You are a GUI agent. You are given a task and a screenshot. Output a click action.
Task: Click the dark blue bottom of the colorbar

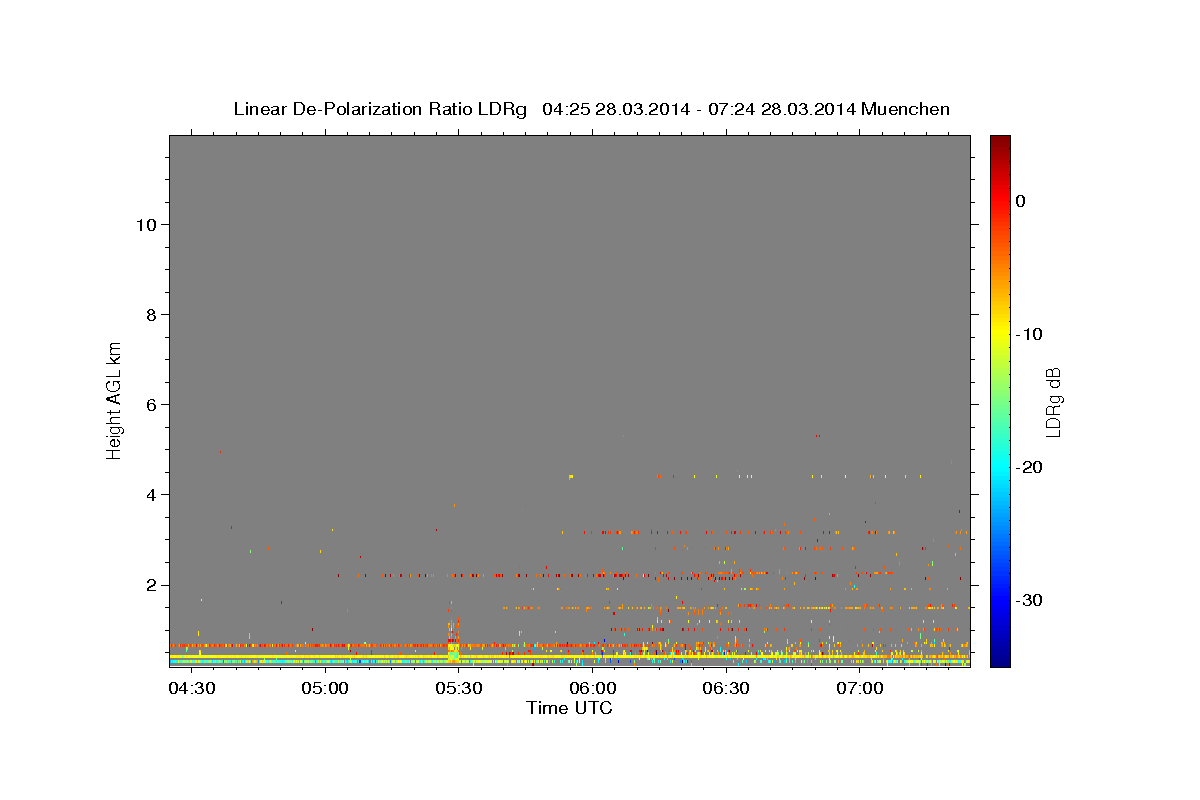(x=1000, y=659)
